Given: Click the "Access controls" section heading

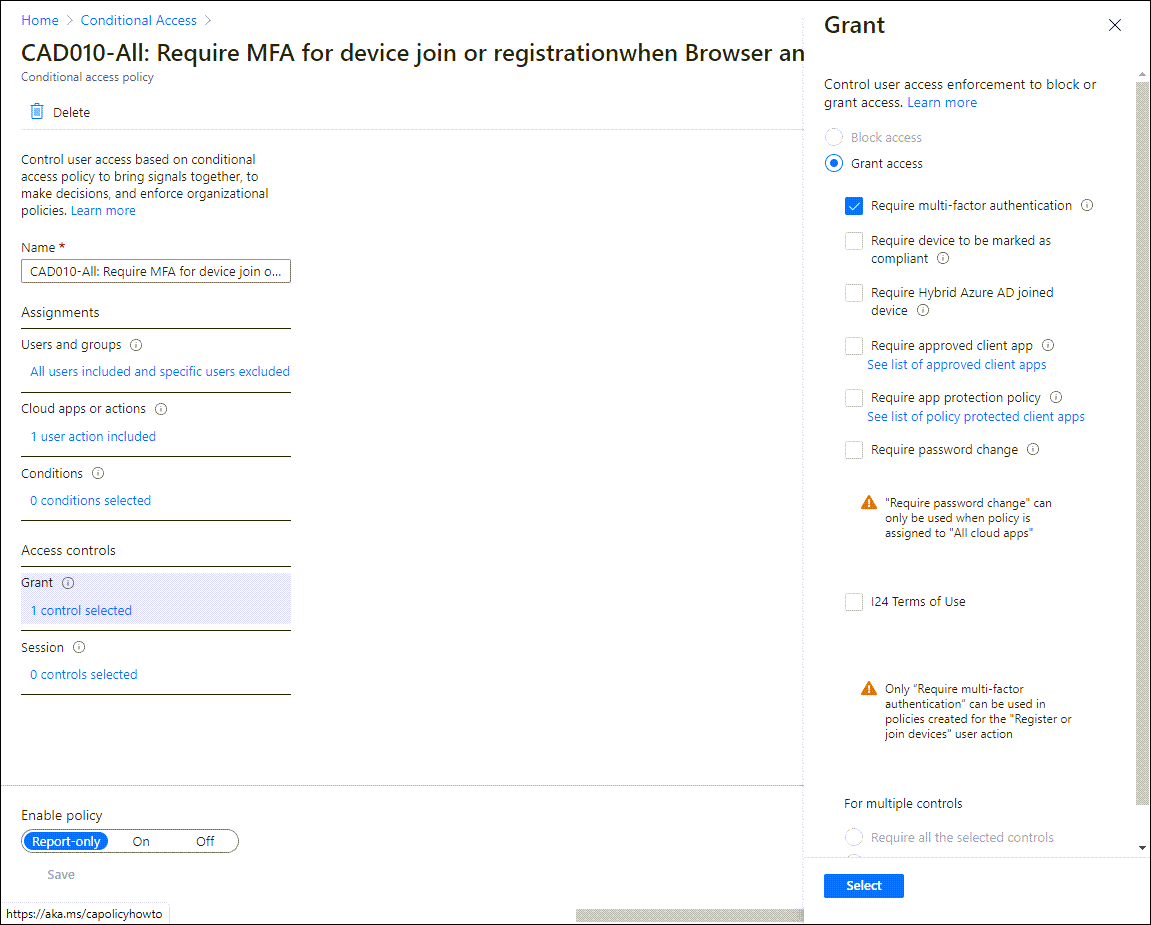Looking at the screenshot, I should (x=68, y=551).
